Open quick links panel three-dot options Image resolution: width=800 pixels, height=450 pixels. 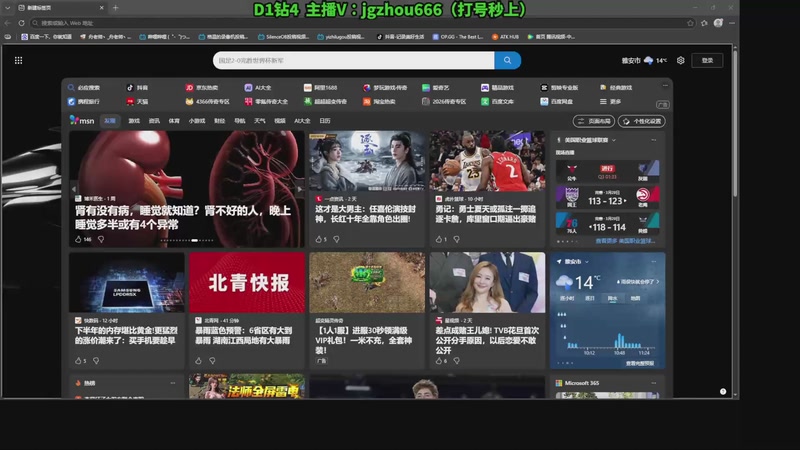pyautogui.click(x=665, y=86)
